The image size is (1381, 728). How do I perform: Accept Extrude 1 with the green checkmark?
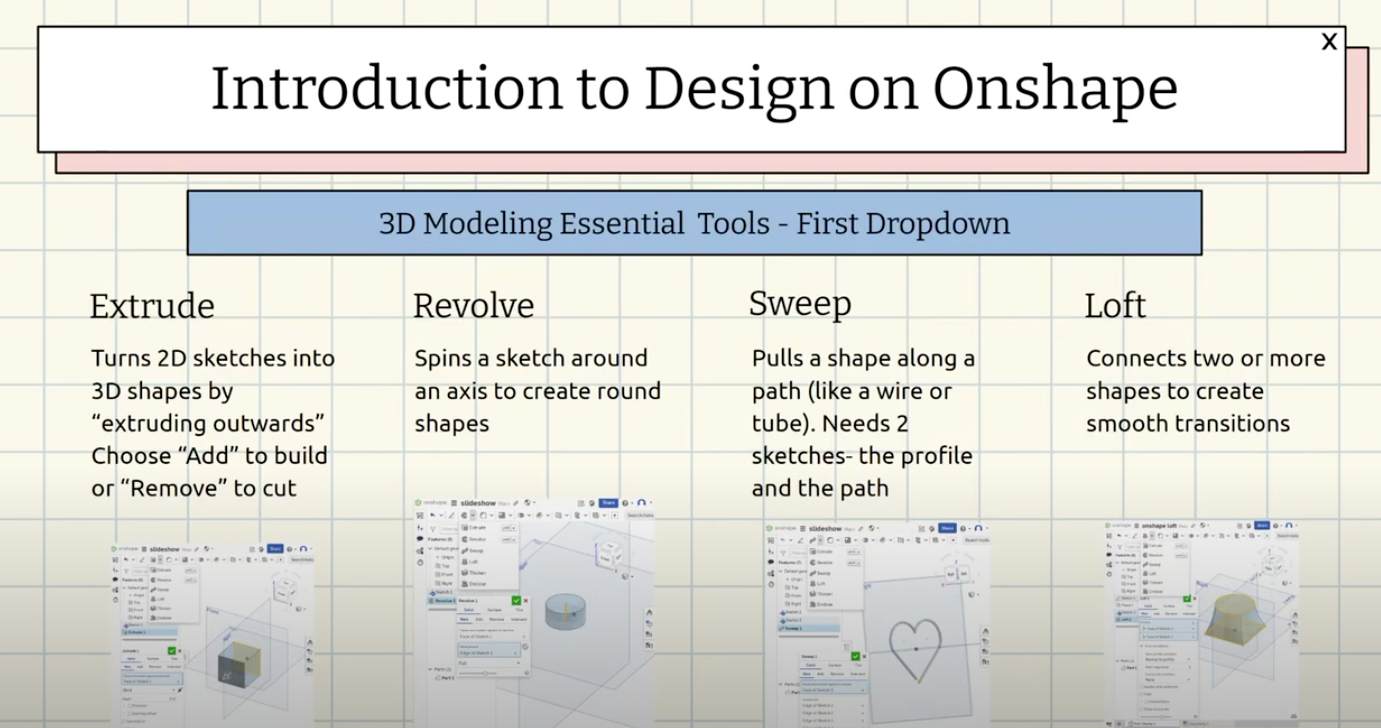172,651
